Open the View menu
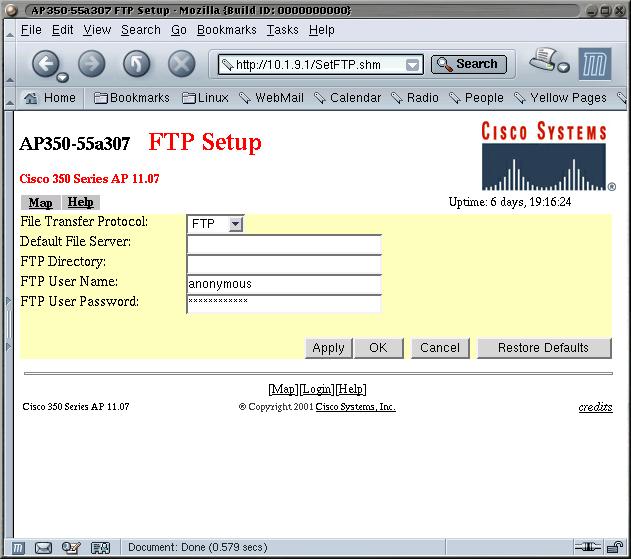Viewport: 631px width, 559px height. [97, 30]
